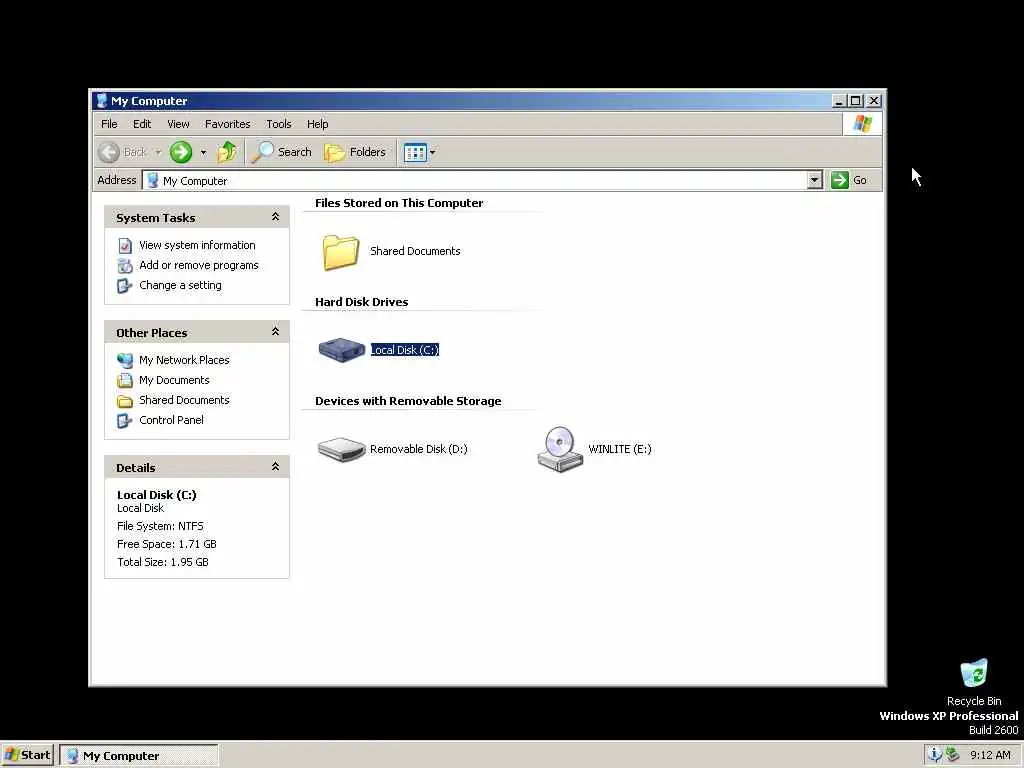Open Back history dropdown arrow

(x=158, y=153)
